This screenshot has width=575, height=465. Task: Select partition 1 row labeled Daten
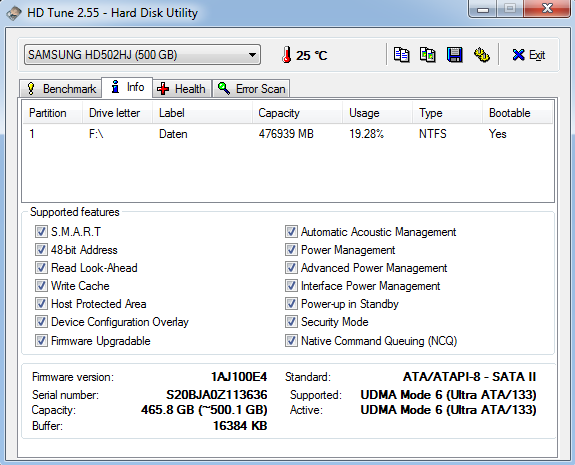(x=288, y=134)
